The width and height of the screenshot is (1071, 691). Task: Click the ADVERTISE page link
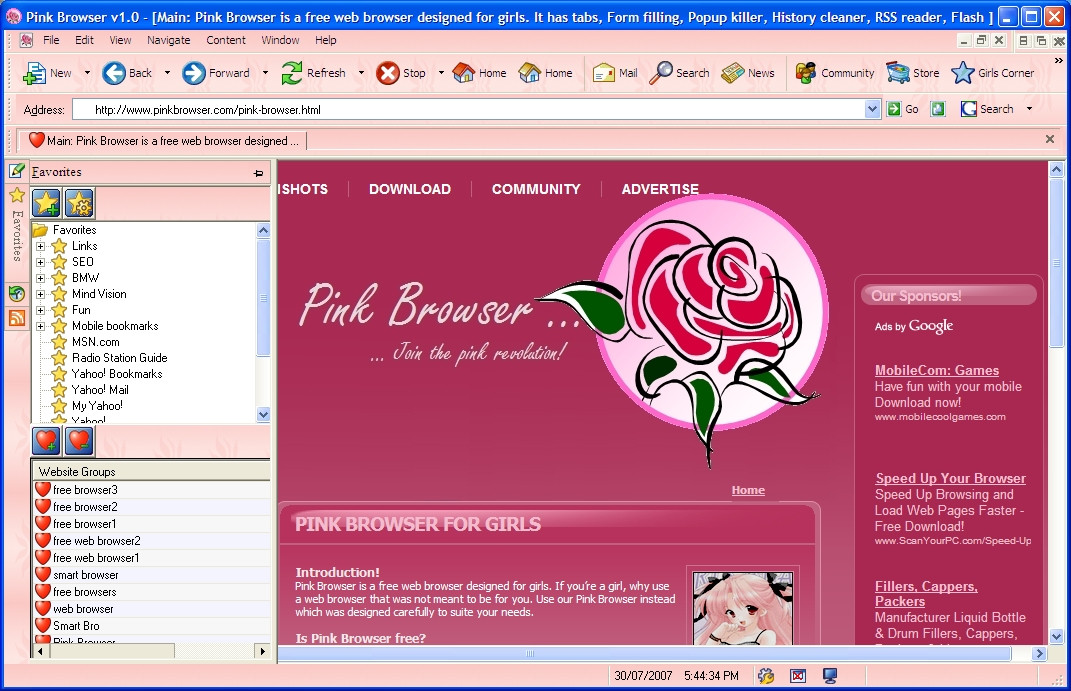pyautogui.click(x=660, y=189)
